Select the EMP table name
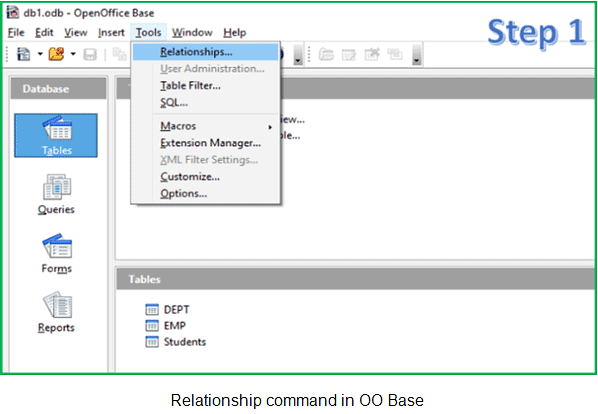Image resolution: width=598 pixels, height=414 pixels. pos(175,326)
